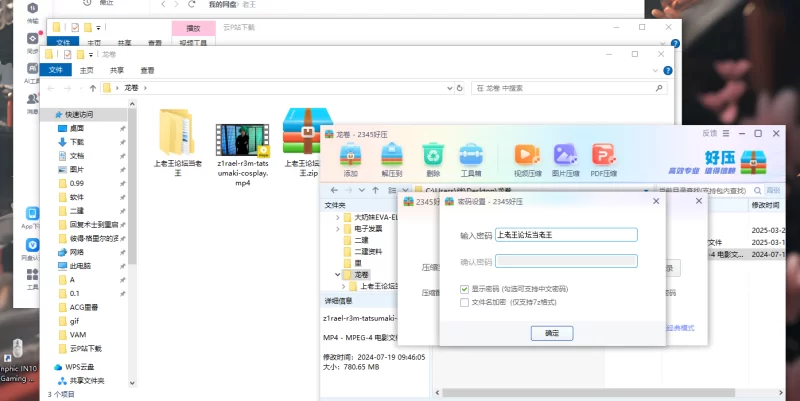800x401 pixels.
Task: Expand the 大奶妹EVA folder tree node
Action: 337,217
